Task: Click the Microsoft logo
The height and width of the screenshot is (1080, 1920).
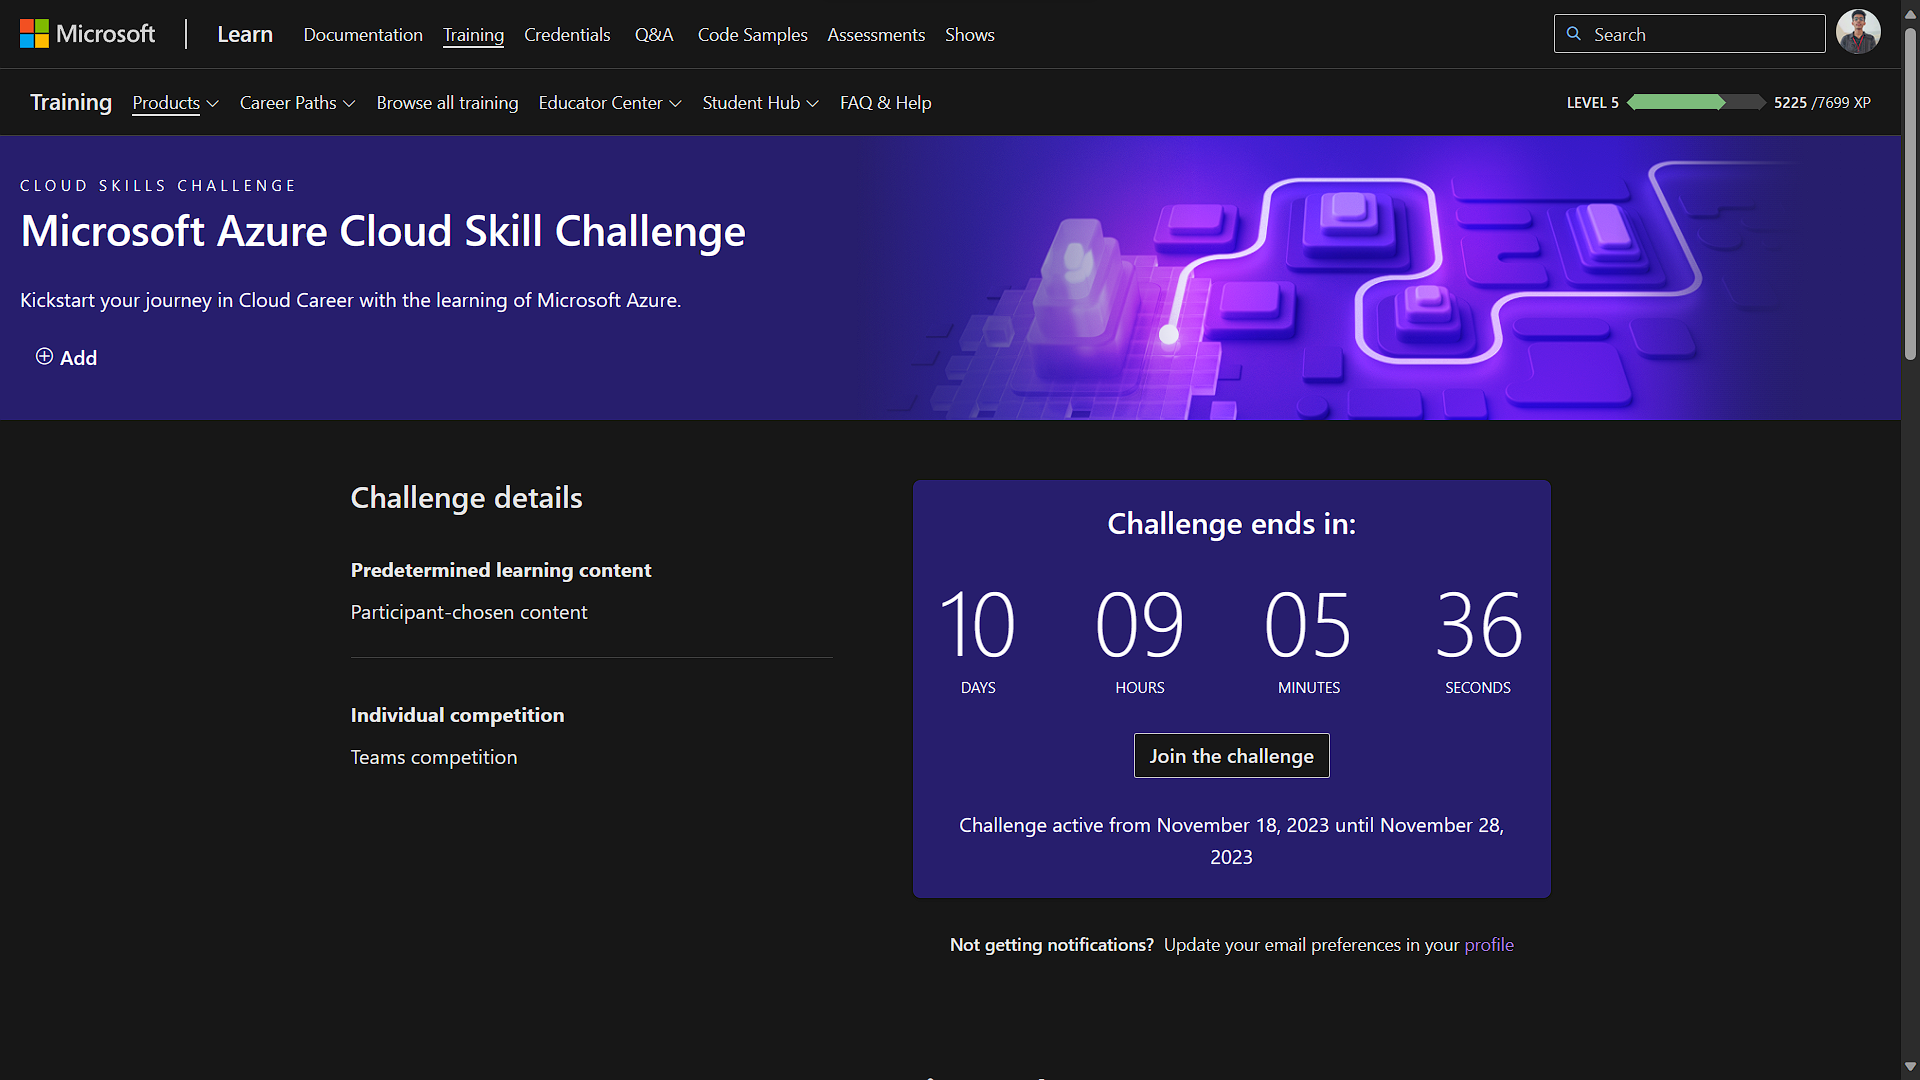Action: coord(88,33)
